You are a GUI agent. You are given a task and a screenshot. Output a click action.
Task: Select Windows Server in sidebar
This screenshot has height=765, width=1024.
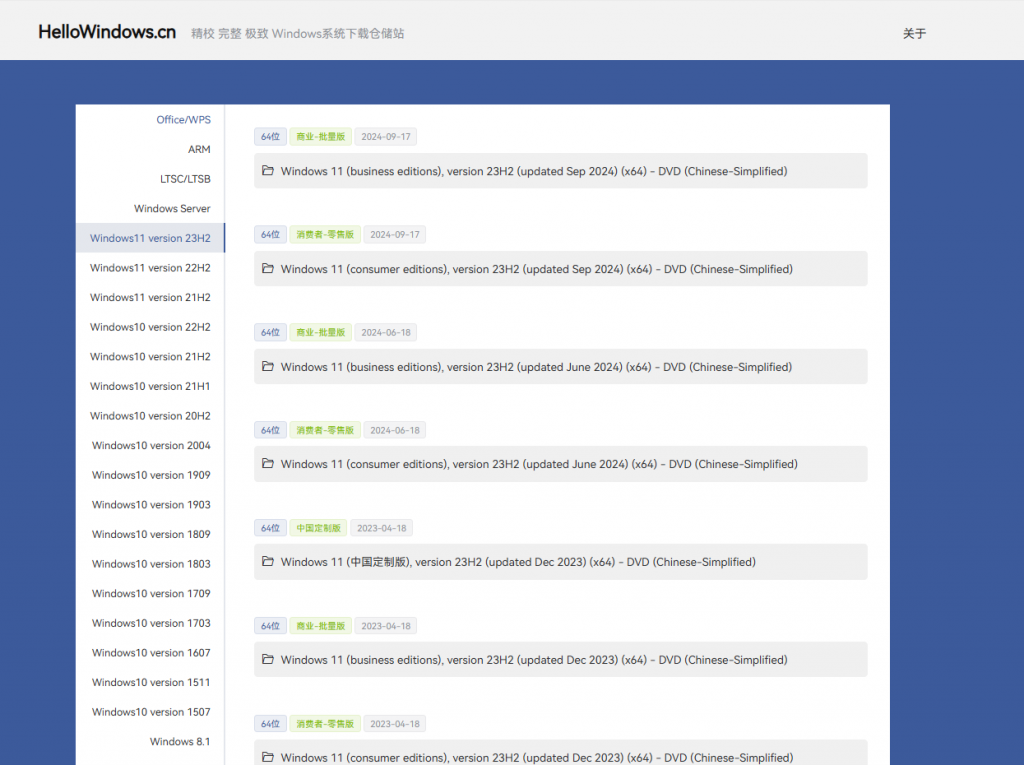(172, 209)
